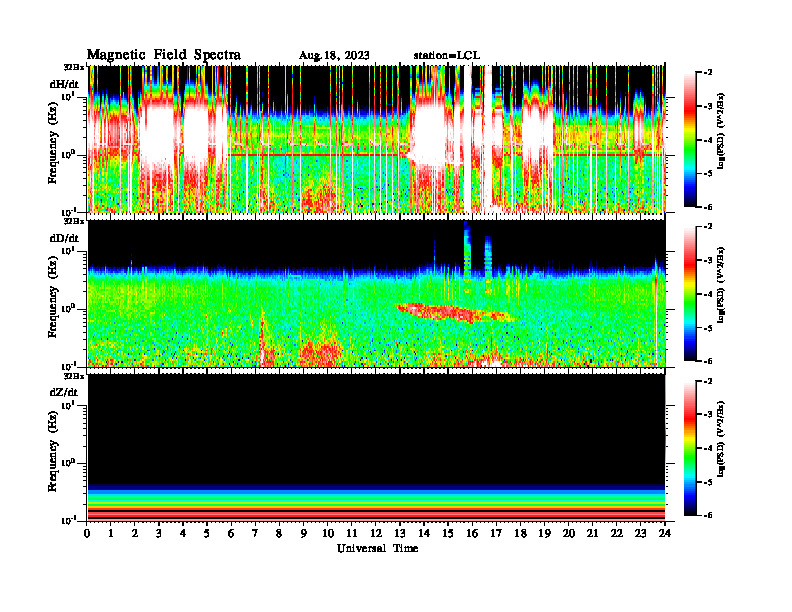
Task: Click hour tick label "9" on time axis
Action: 304,533
